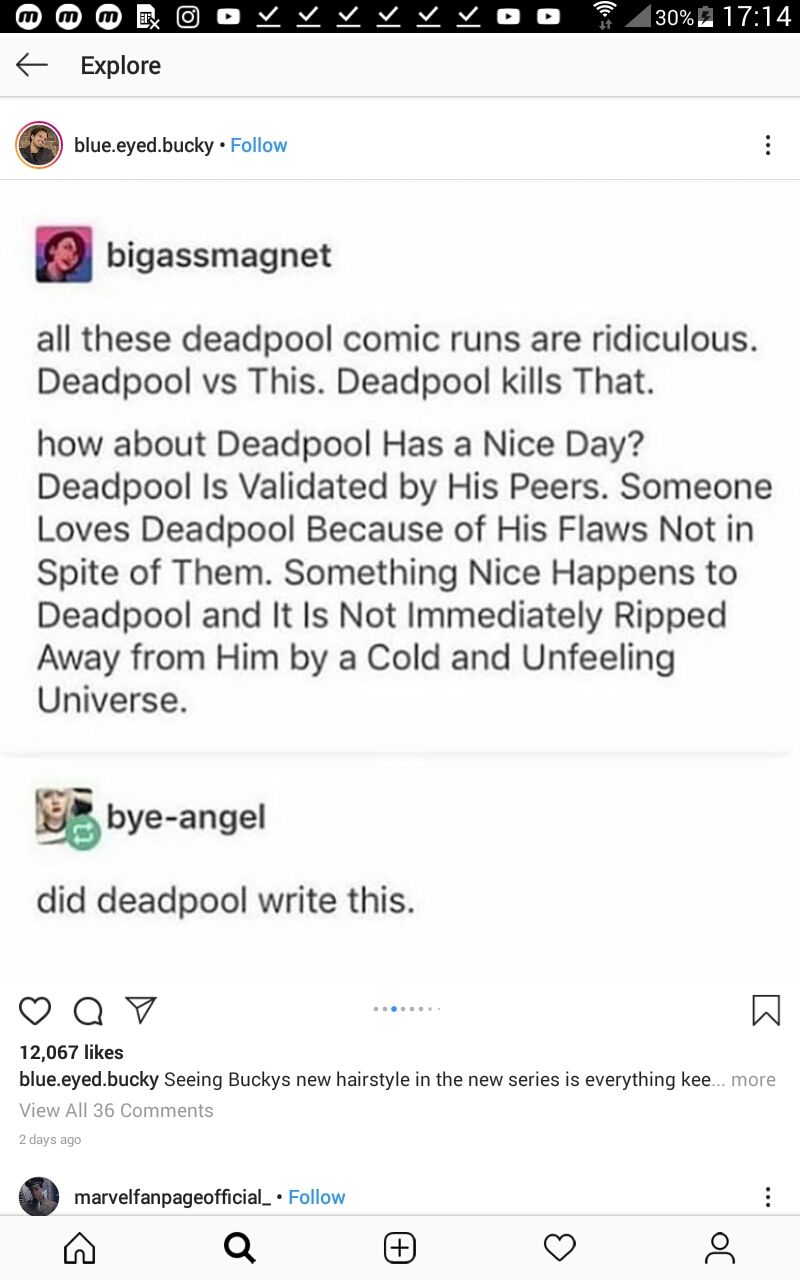View All 36 Comments
This screenshot has width=800, height=1280.
tap(116, 1110)
